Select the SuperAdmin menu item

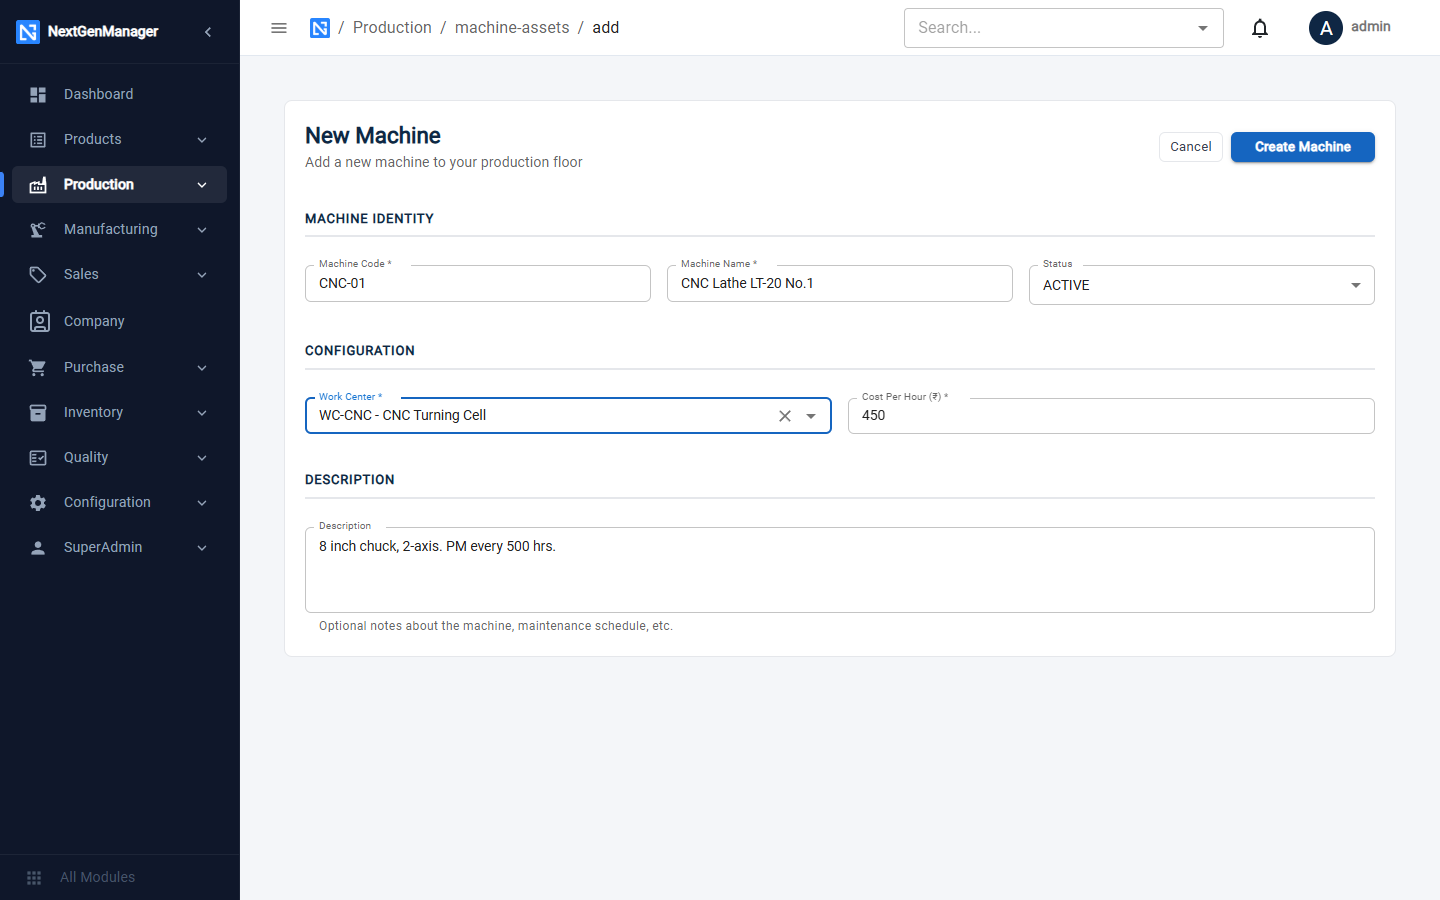120,548
